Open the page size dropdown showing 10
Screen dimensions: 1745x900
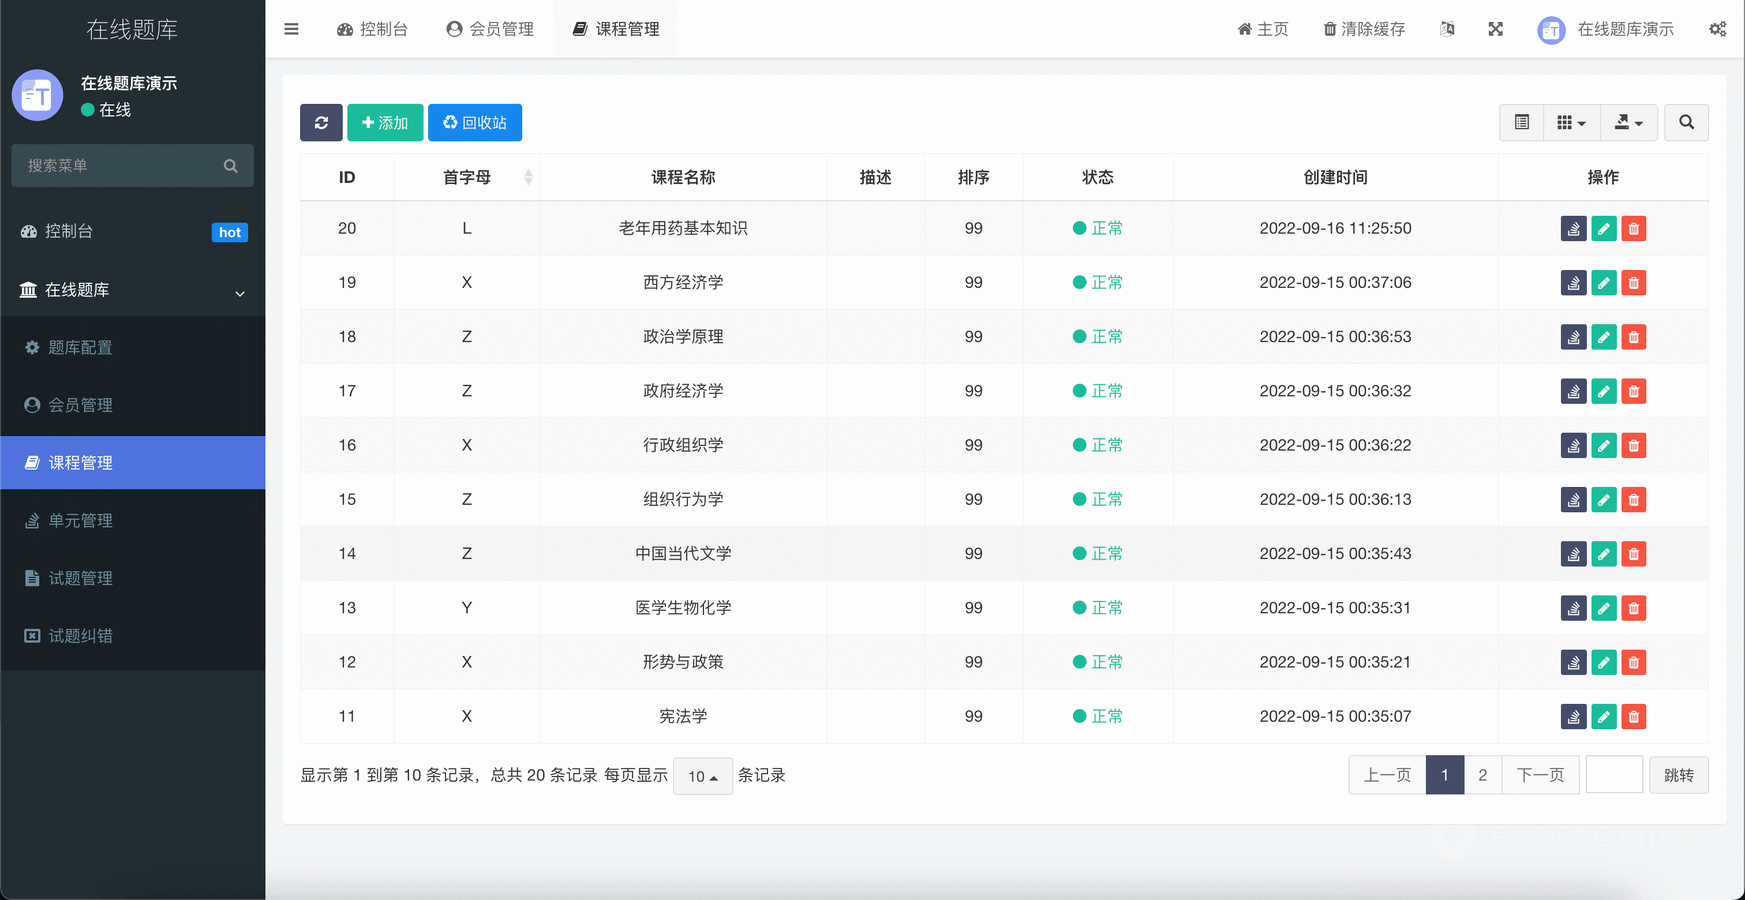[702, 776]
